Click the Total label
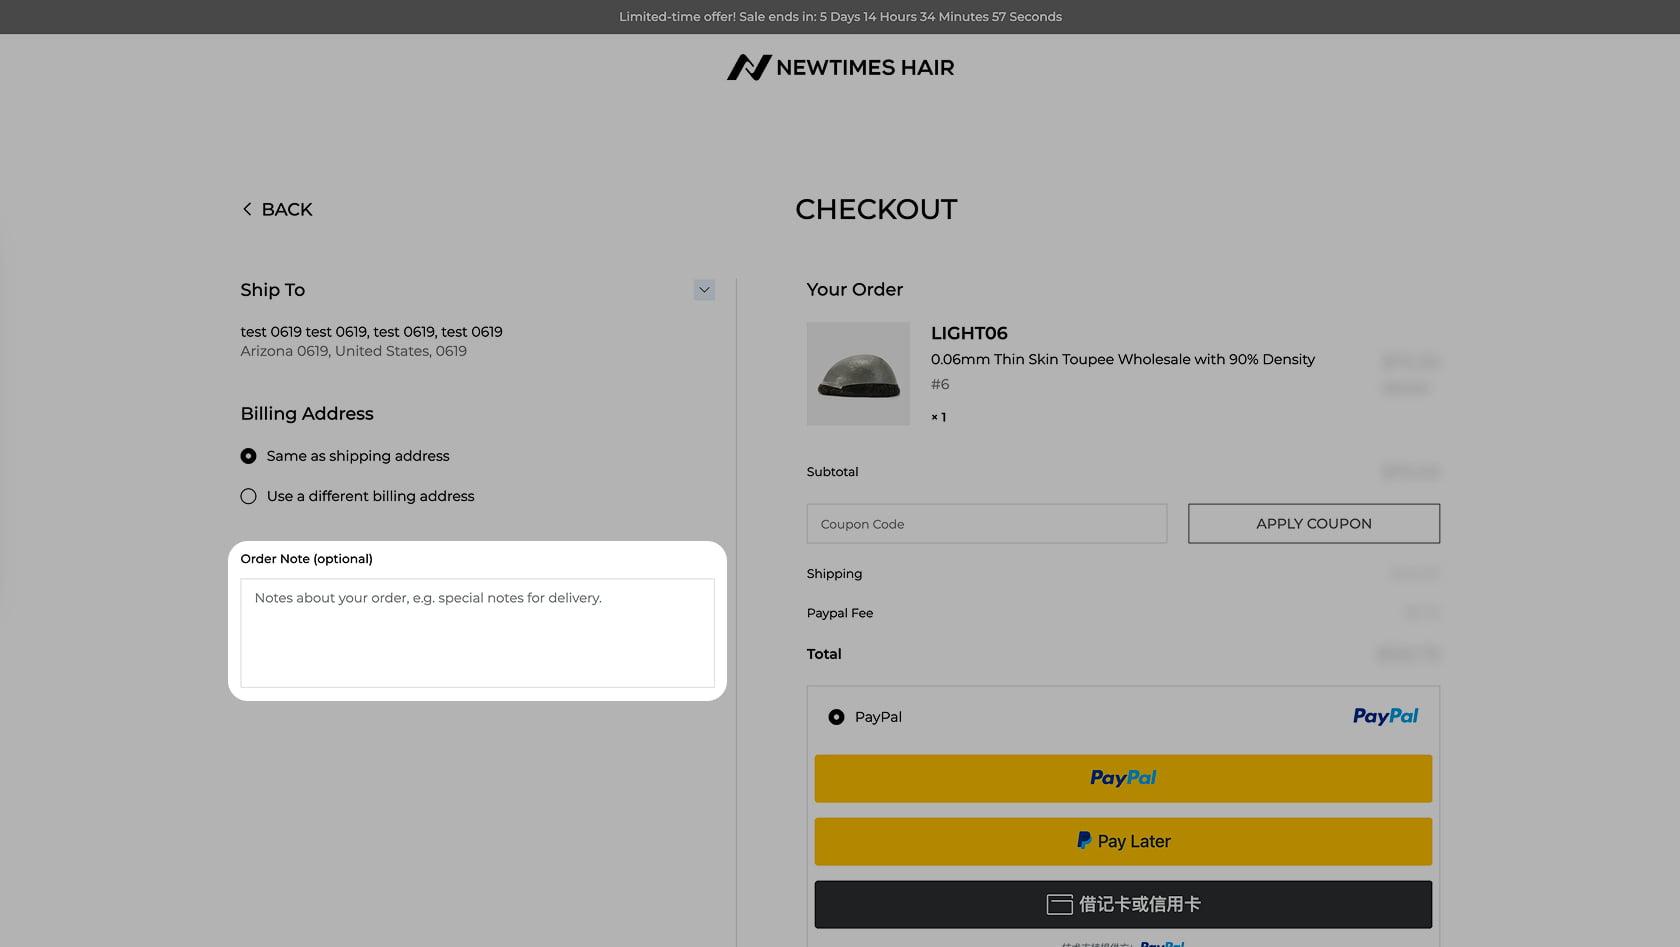This screenshot has height=947, width=1680. [824, 654]
